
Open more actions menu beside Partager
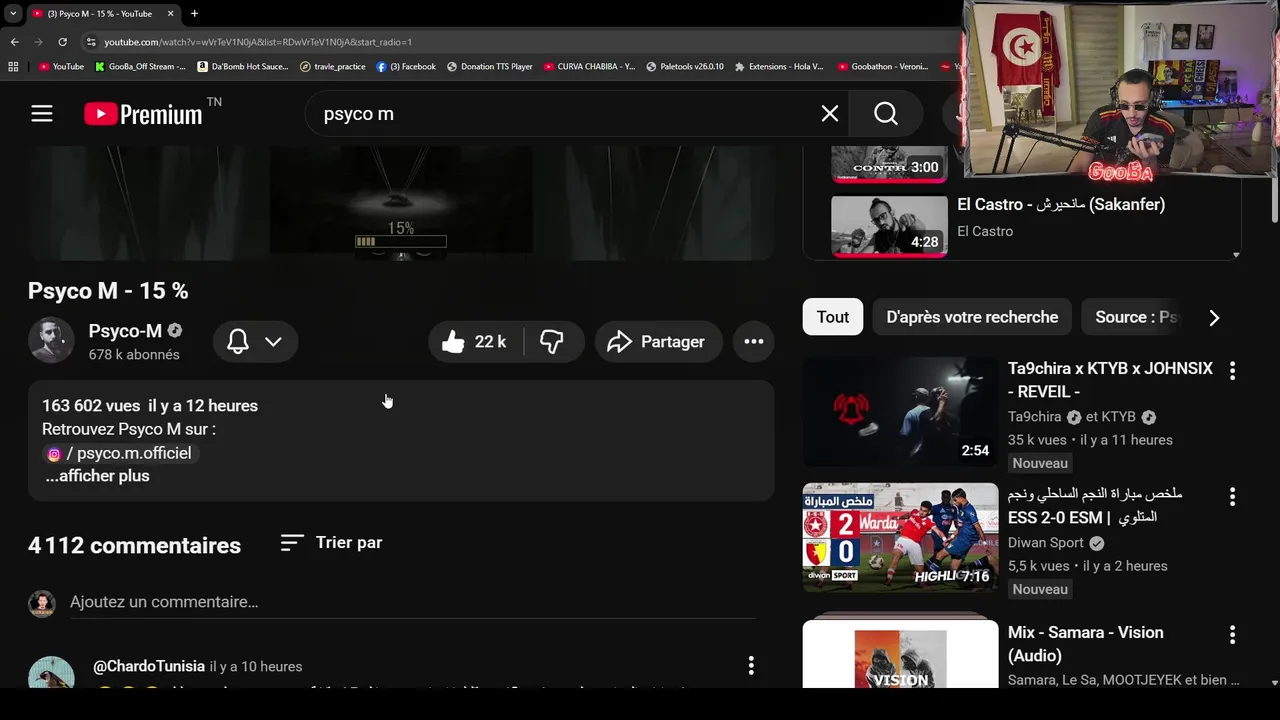(754, 342)
